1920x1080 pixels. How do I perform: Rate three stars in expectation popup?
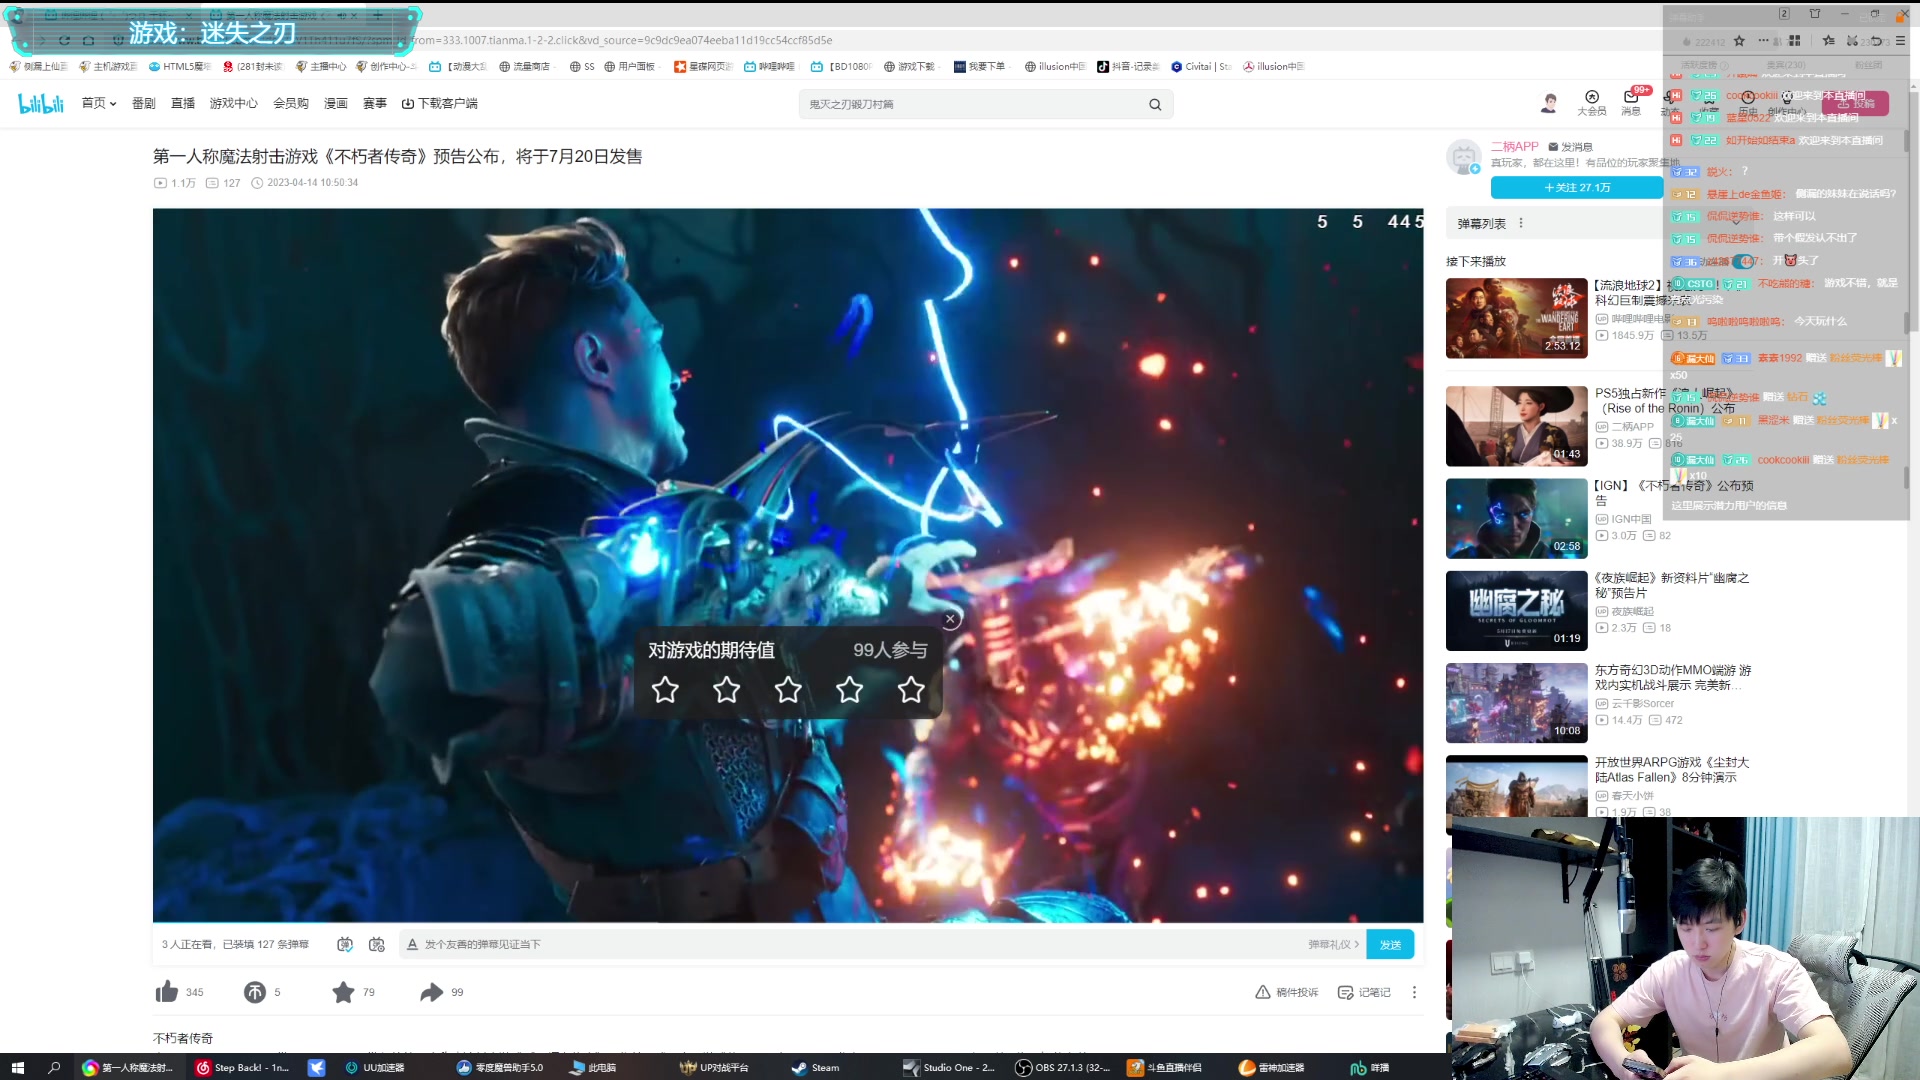click(788, 689)
